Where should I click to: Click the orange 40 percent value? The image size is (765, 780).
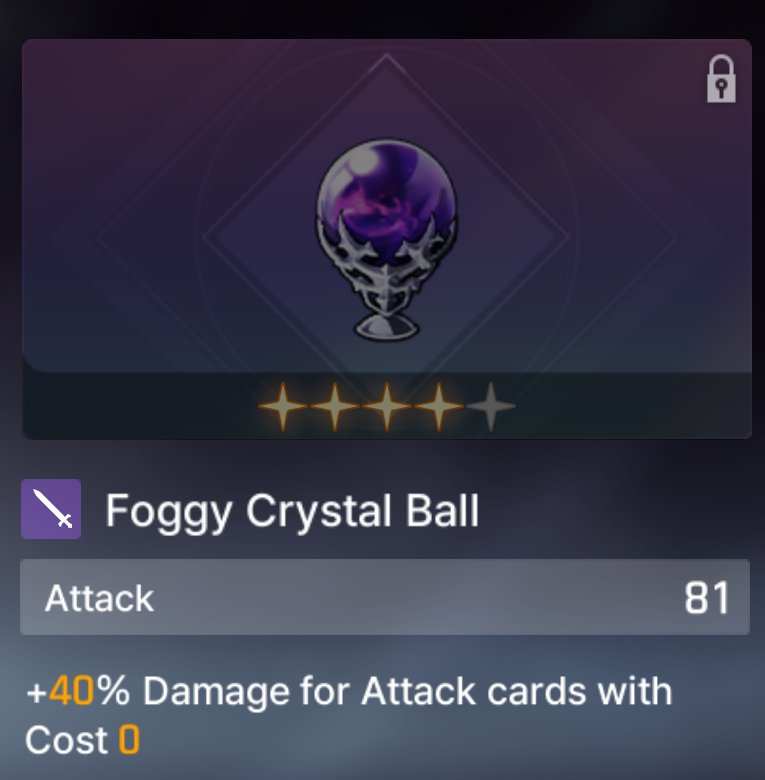coord(72,690)
